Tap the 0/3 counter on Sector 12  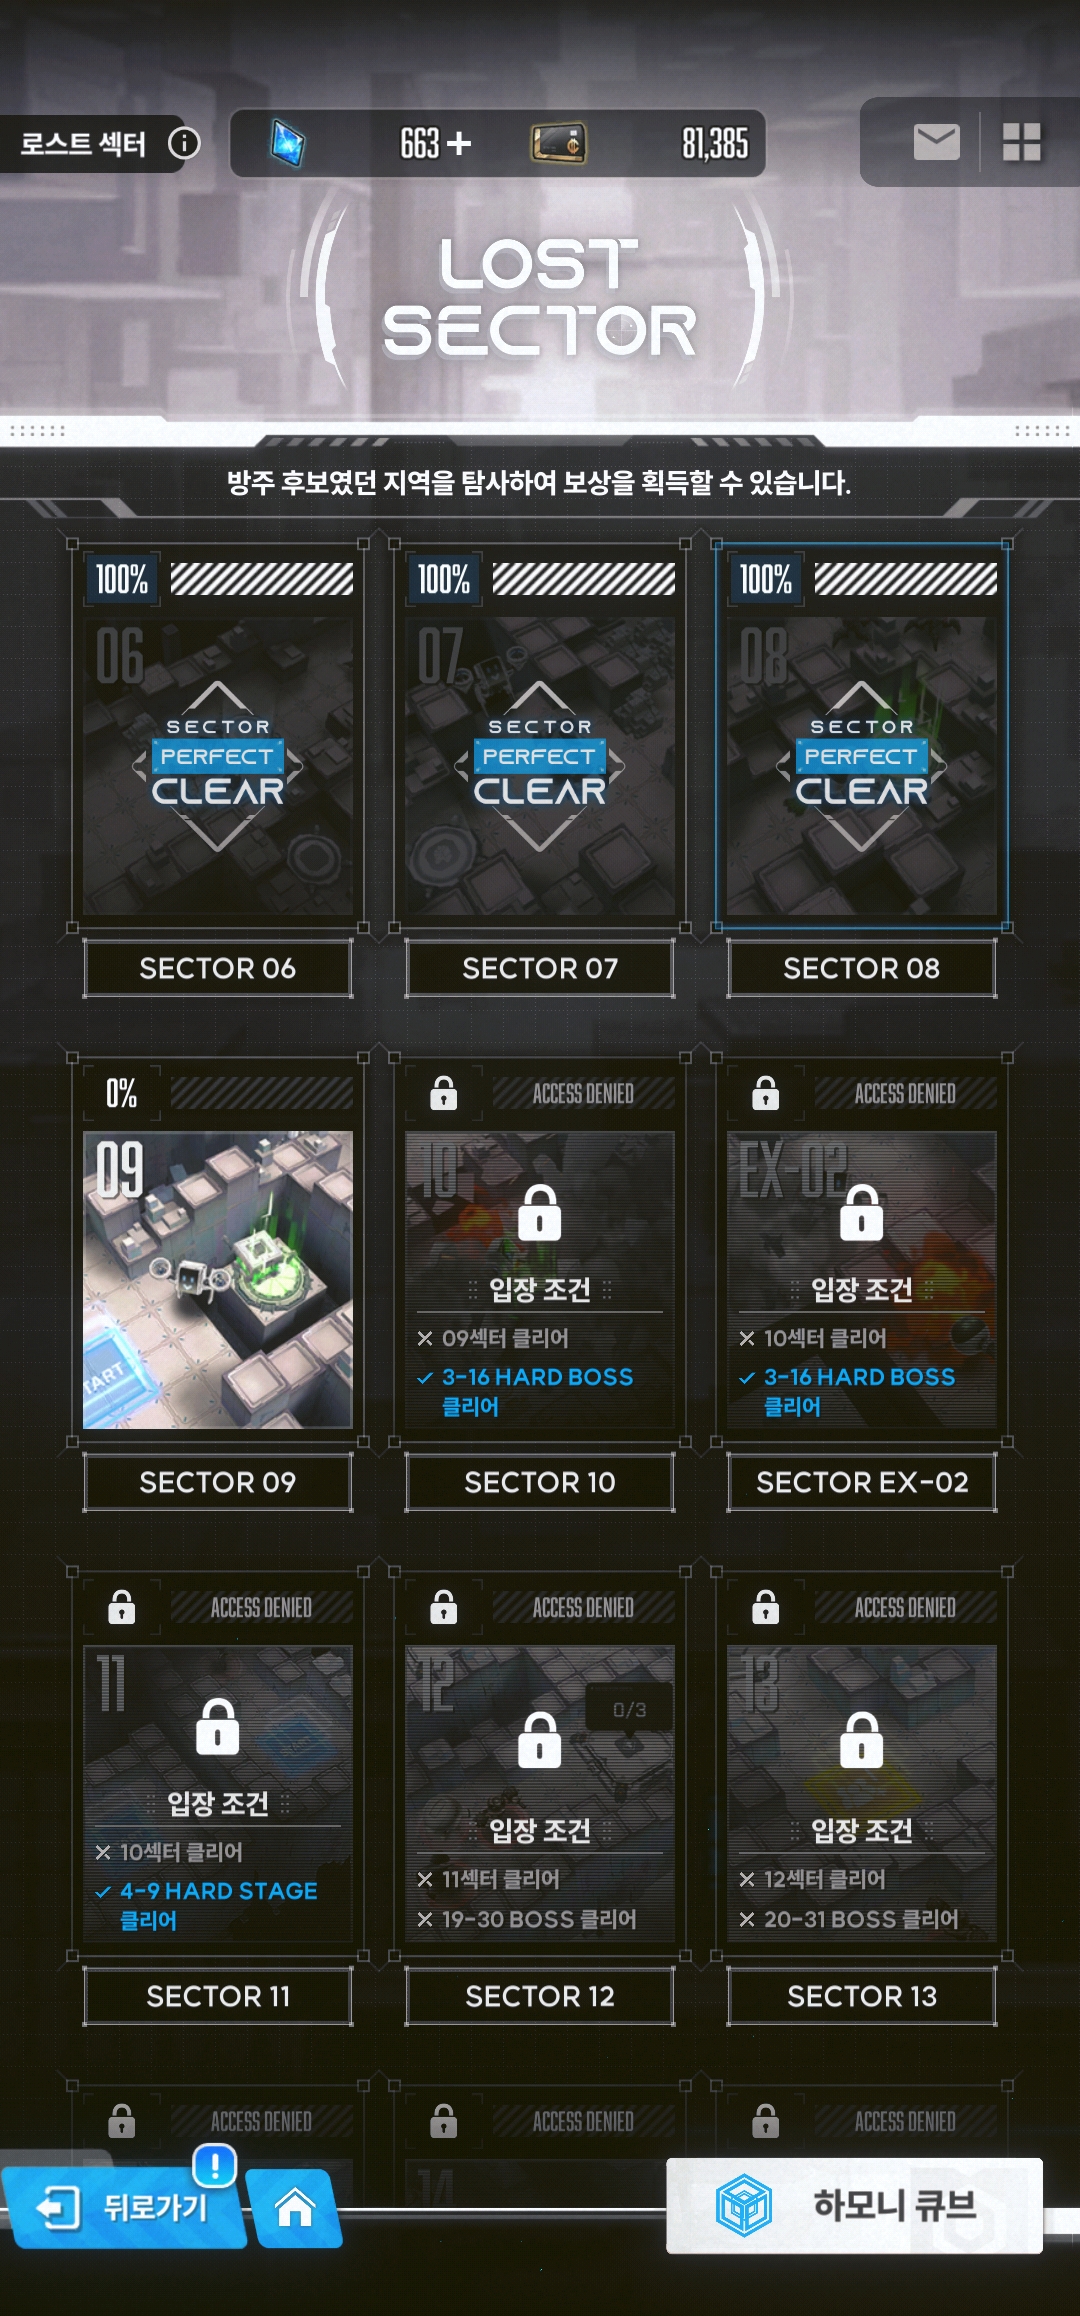(629, 1710)
